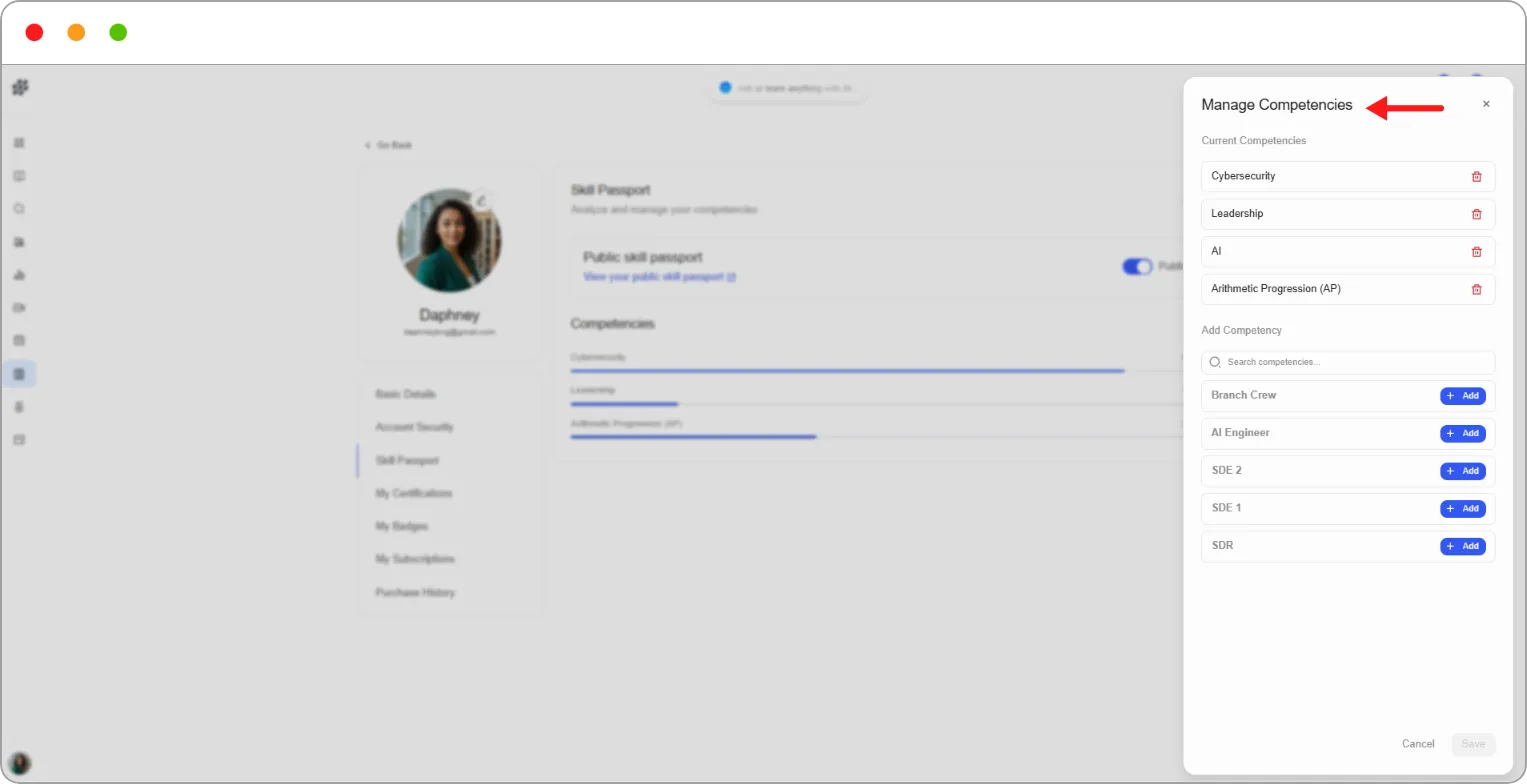Open the calendar sidebar icon
The image size is (1527, 784).
pyautogui.click(x=19, y=340)
